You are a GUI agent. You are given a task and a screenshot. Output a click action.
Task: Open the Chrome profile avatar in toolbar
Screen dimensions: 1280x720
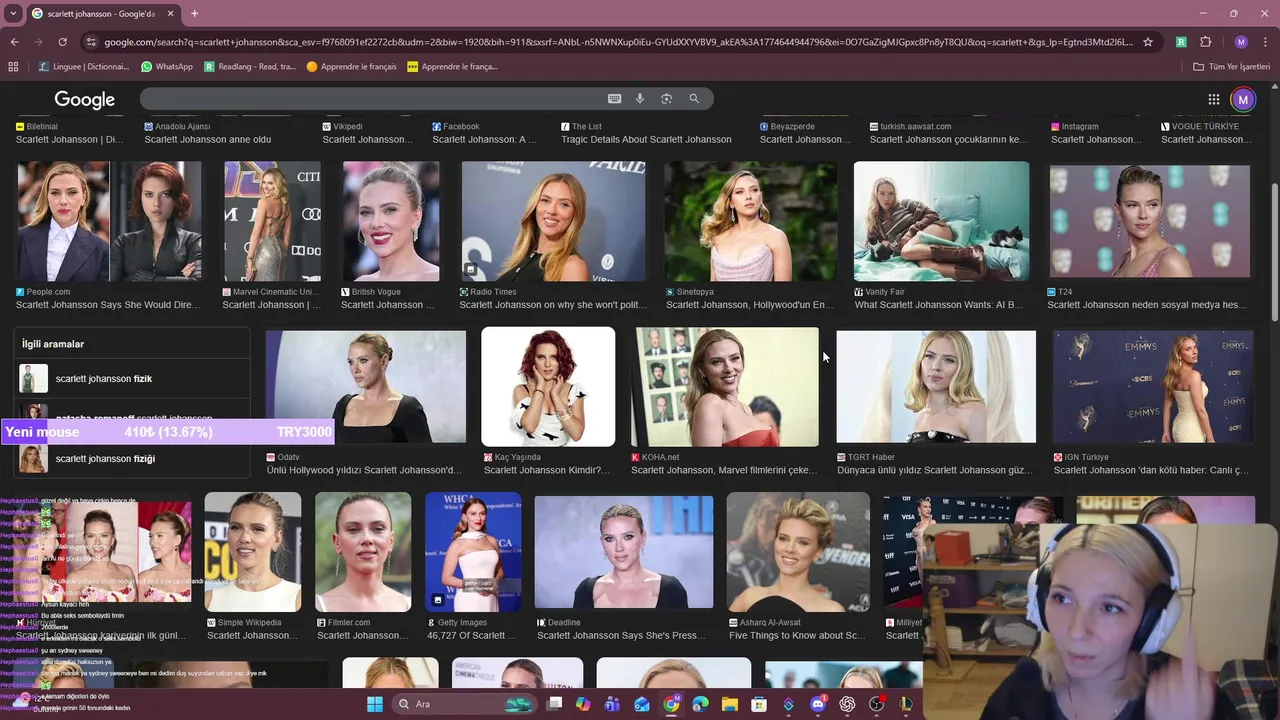[1241, 42]
